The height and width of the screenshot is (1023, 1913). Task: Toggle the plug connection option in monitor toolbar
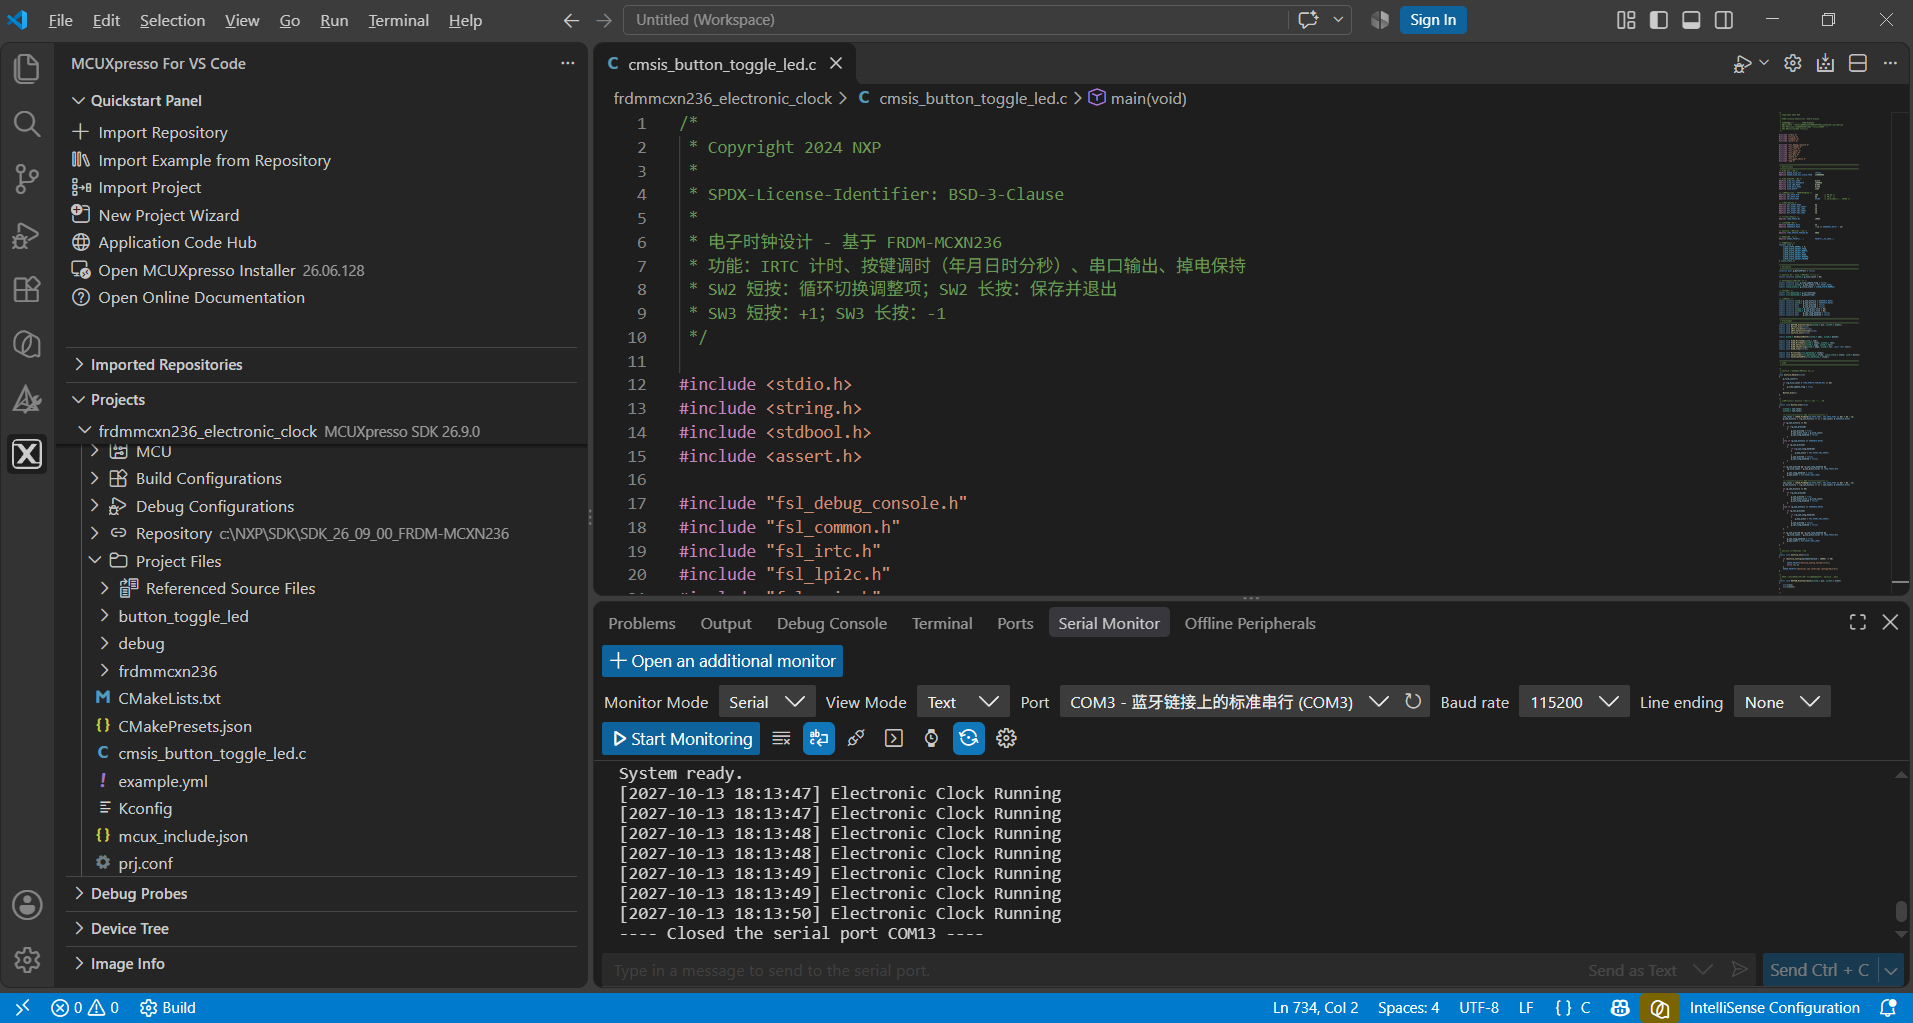[x=856, y=738]
